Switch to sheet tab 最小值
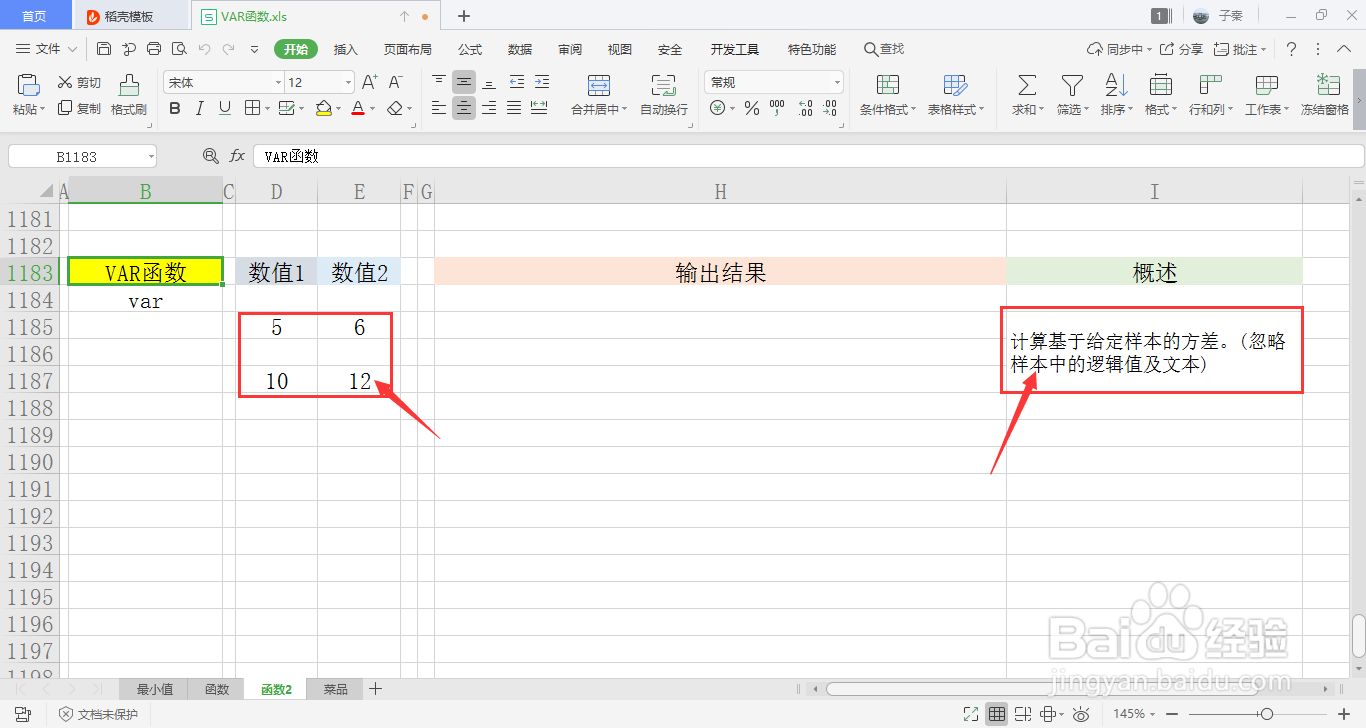Viewport: 1366px width, 728px height. (154, 689)
